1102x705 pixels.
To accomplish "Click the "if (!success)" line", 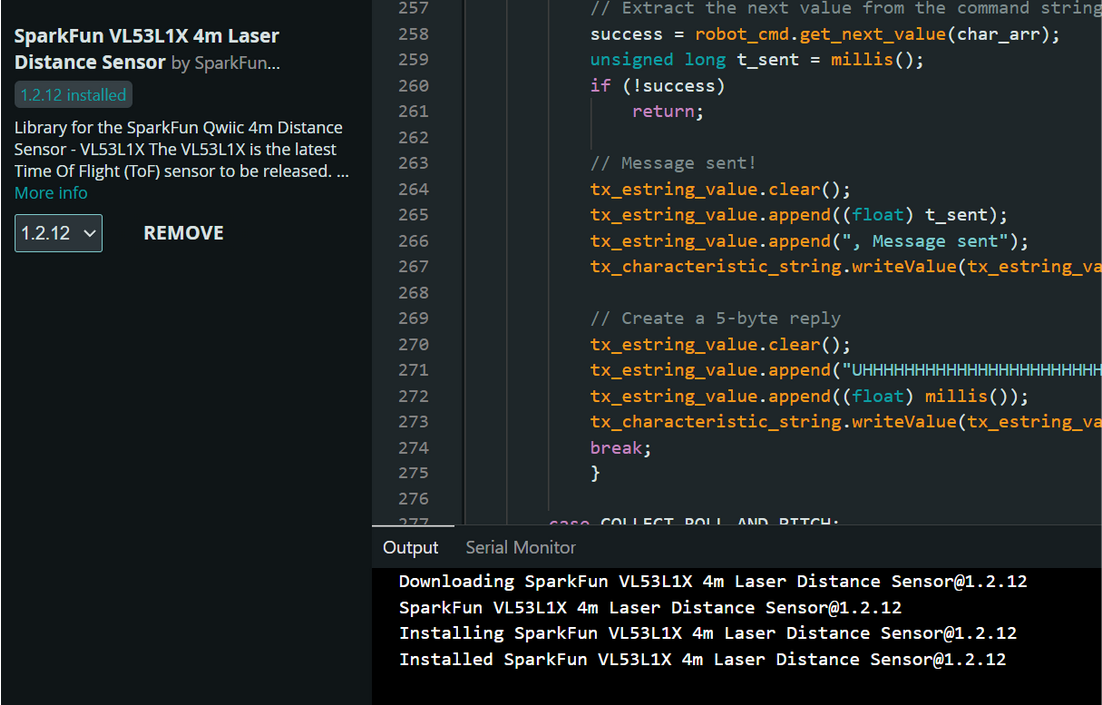I will point(657,86).
